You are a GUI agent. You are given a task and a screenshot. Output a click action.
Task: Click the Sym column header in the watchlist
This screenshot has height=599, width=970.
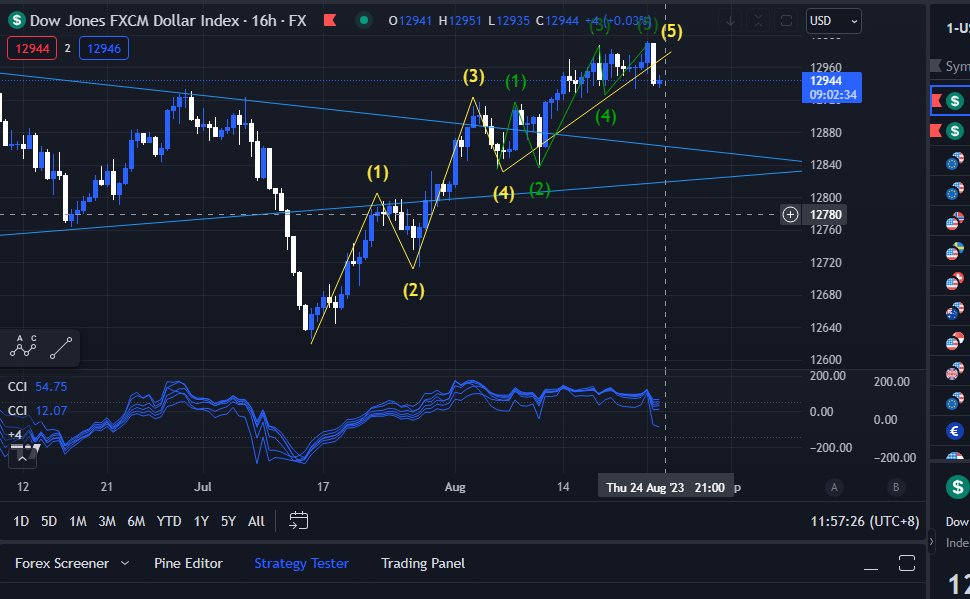(x=957, y=66)
